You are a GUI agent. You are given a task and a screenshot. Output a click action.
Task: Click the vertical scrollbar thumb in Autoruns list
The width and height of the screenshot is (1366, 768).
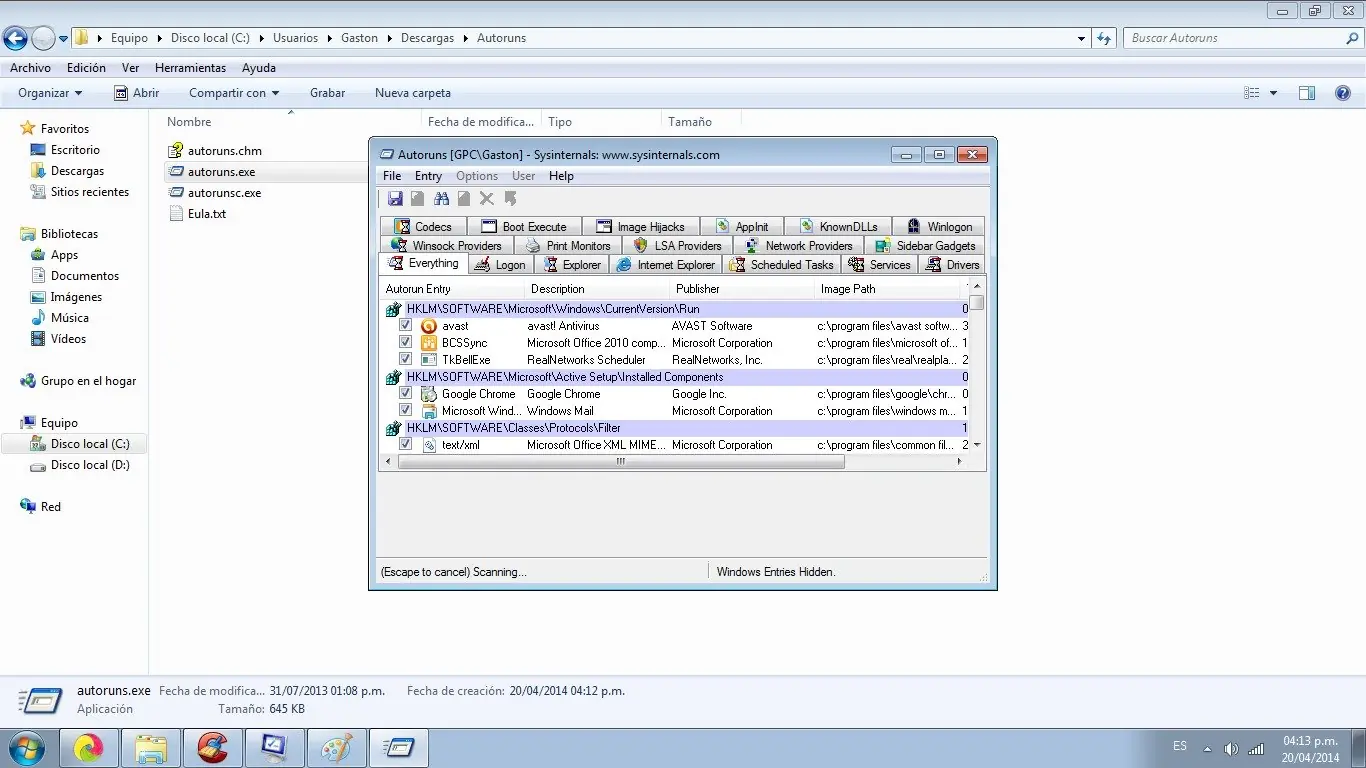click(977, 302)
